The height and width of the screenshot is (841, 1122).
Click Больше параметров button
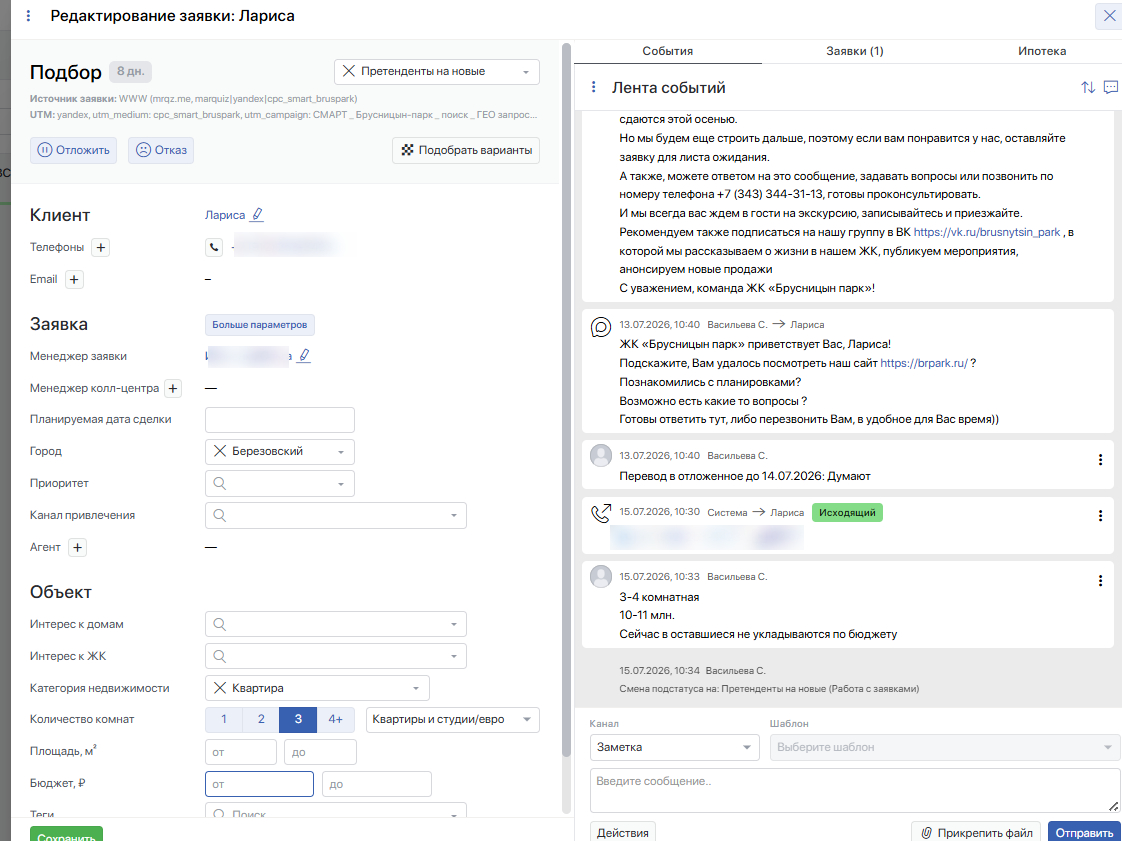tap(260, 325)
